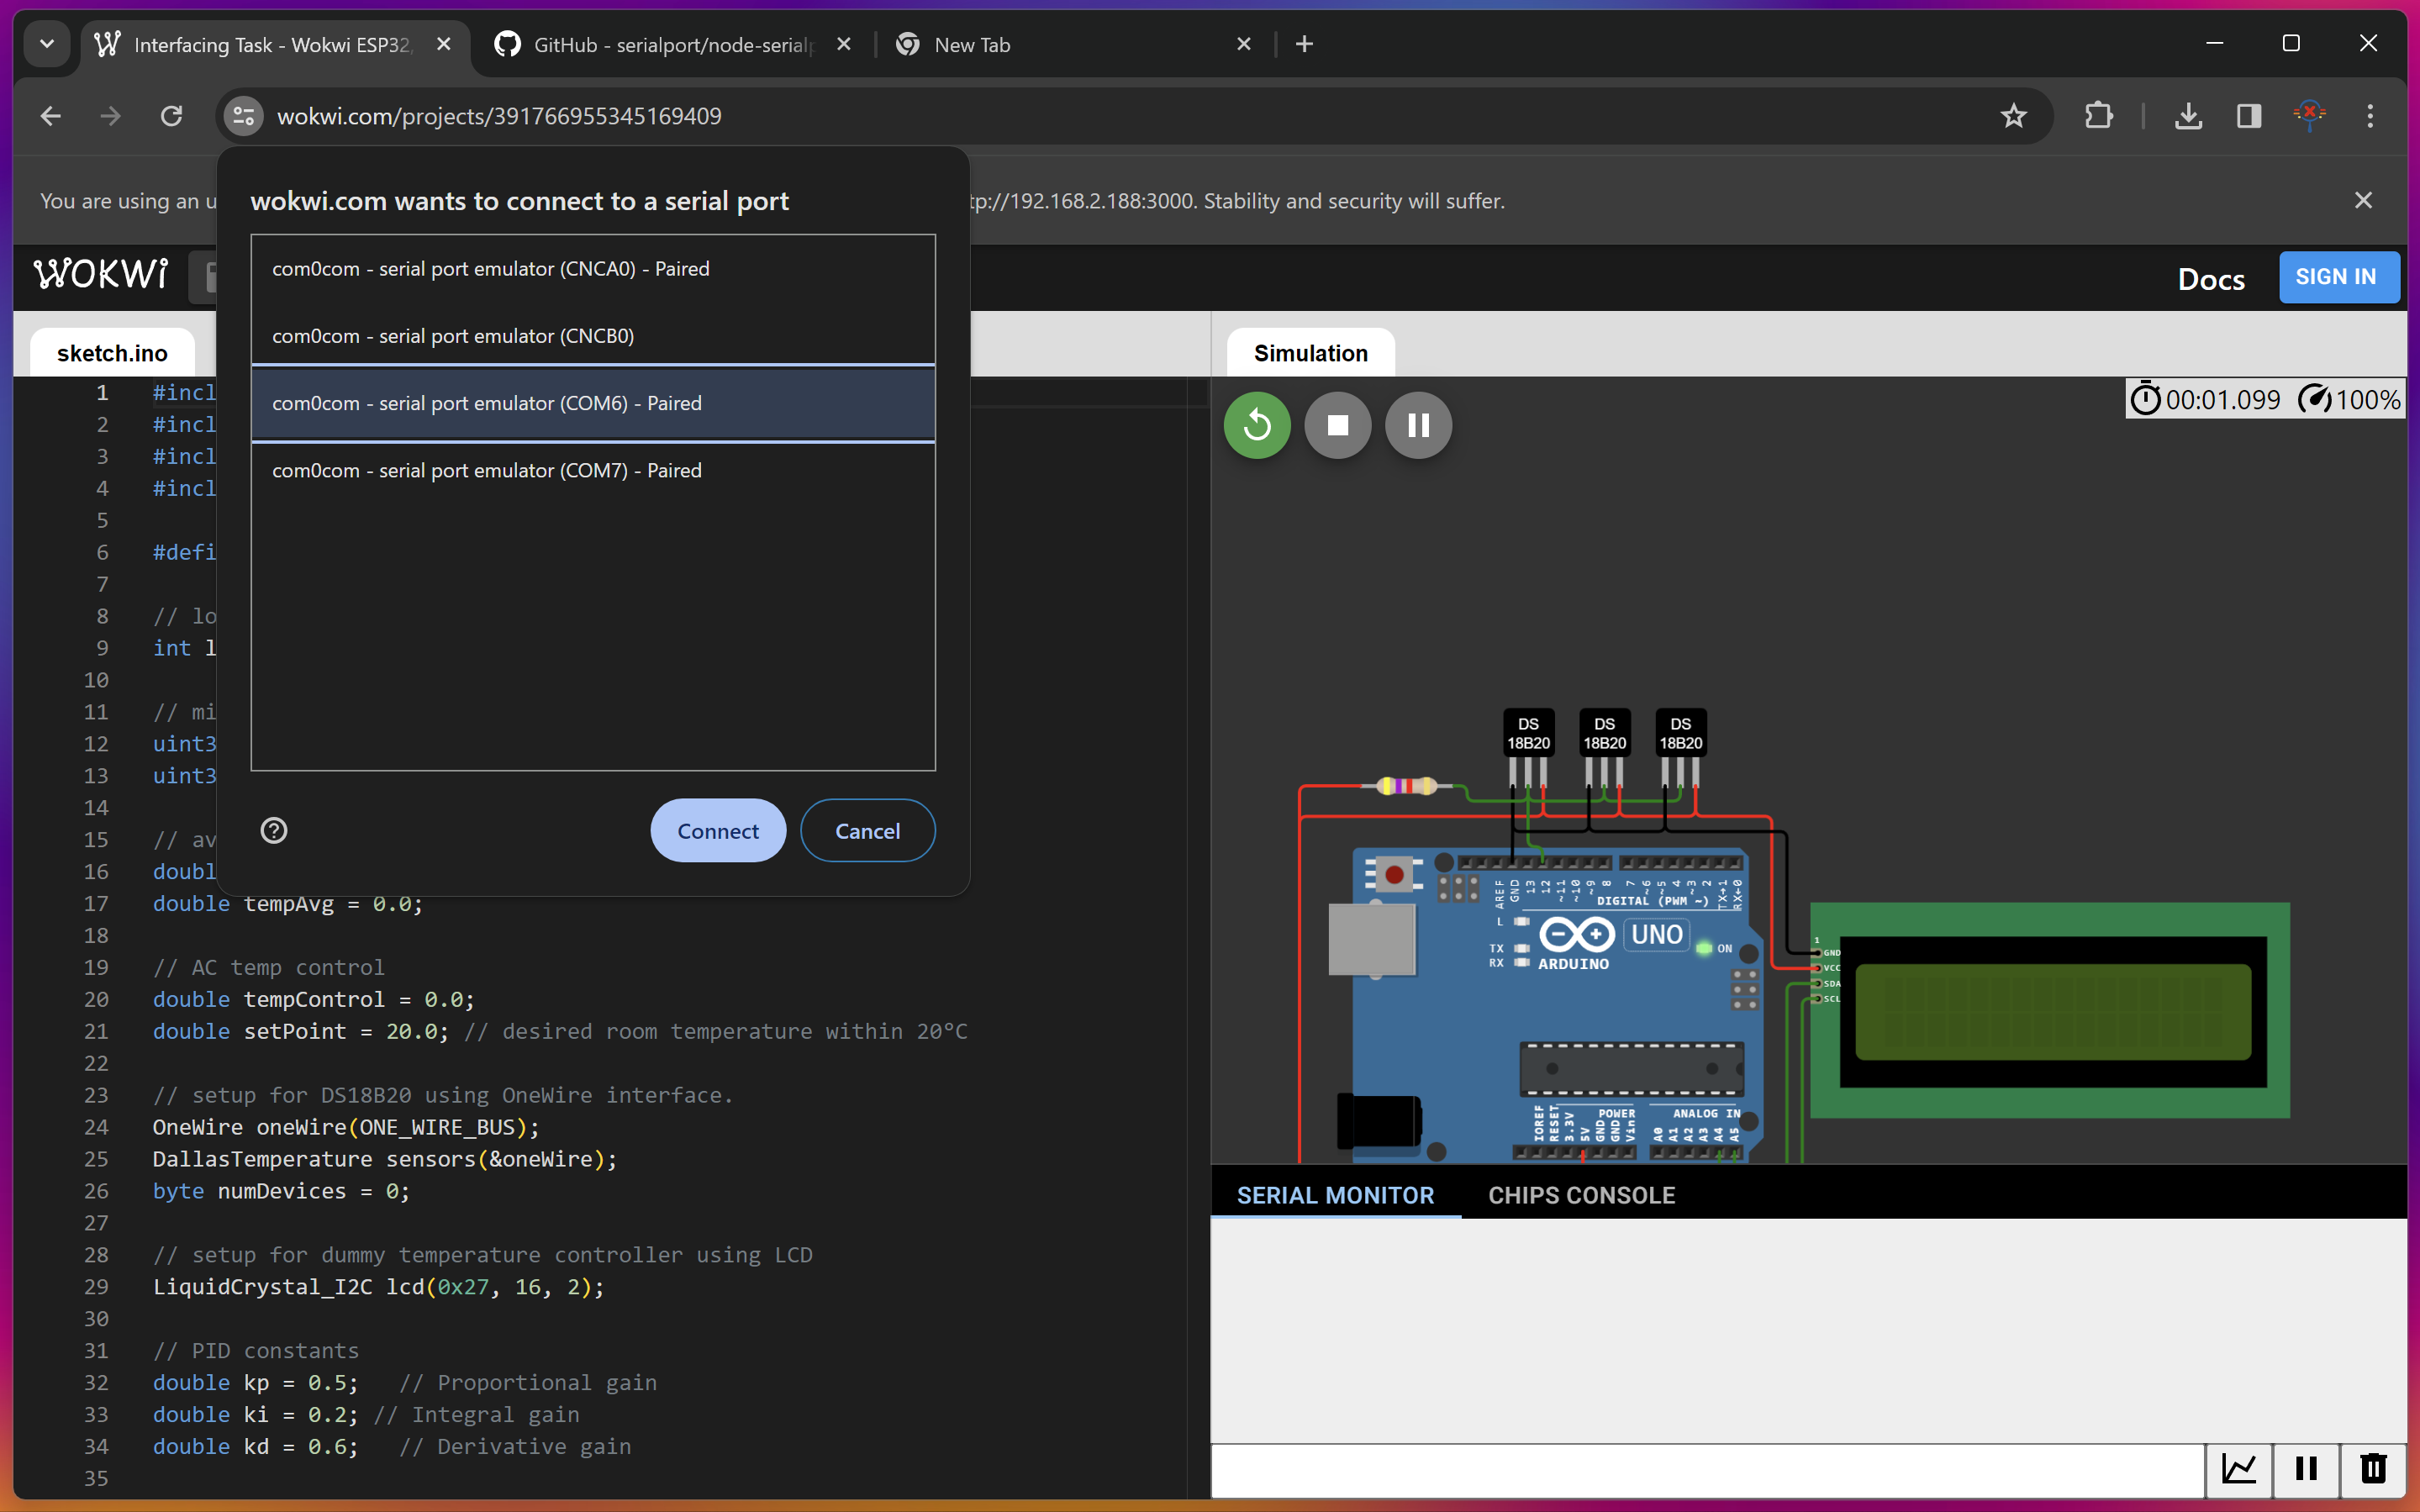Open the tab search dropdown
The width and height of the screenshot is (2420, 1512).
point(46,44)
